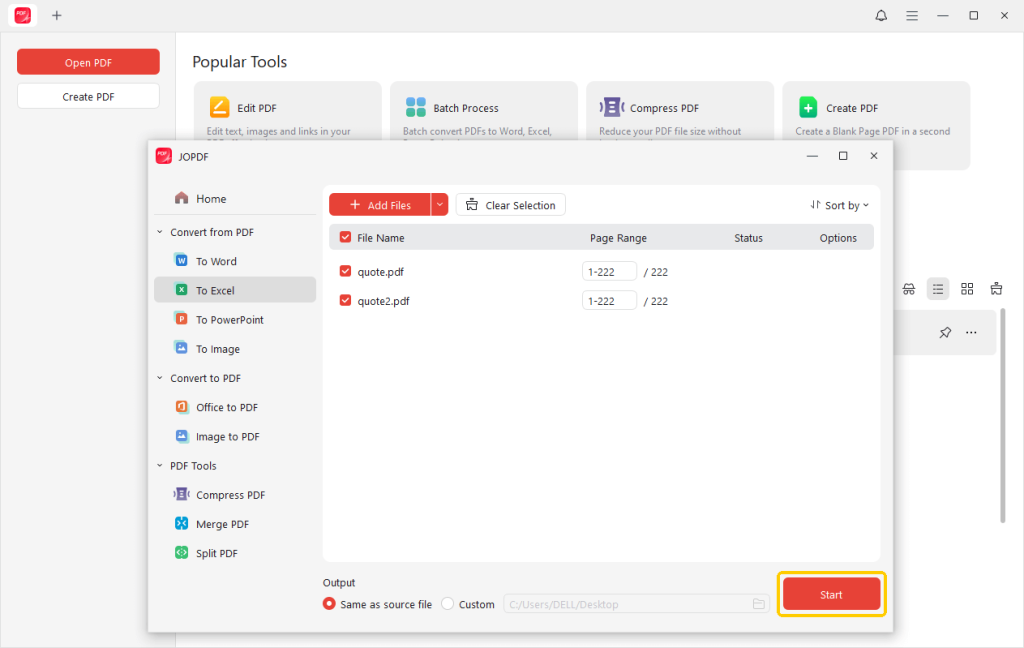Image resolution: width=1024 pixels, height=648 pixels.
Task: Click the Start button
Action: click(831, 594)
